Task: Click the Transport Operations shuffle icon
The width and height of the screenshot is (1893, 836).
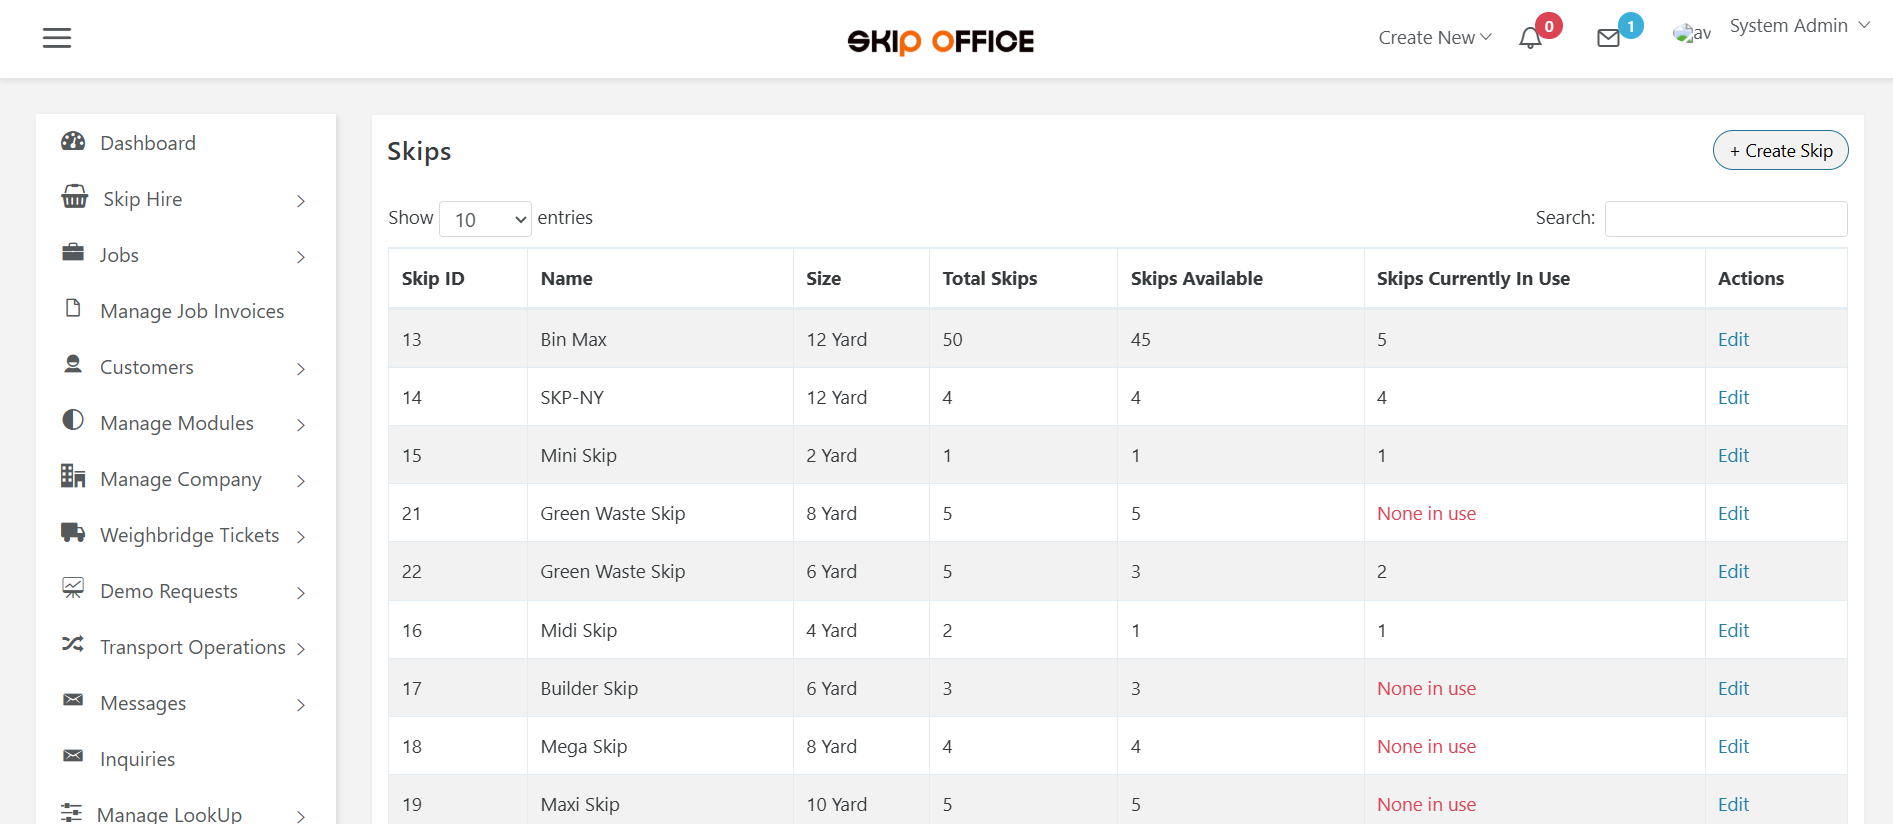Action: 73,645
